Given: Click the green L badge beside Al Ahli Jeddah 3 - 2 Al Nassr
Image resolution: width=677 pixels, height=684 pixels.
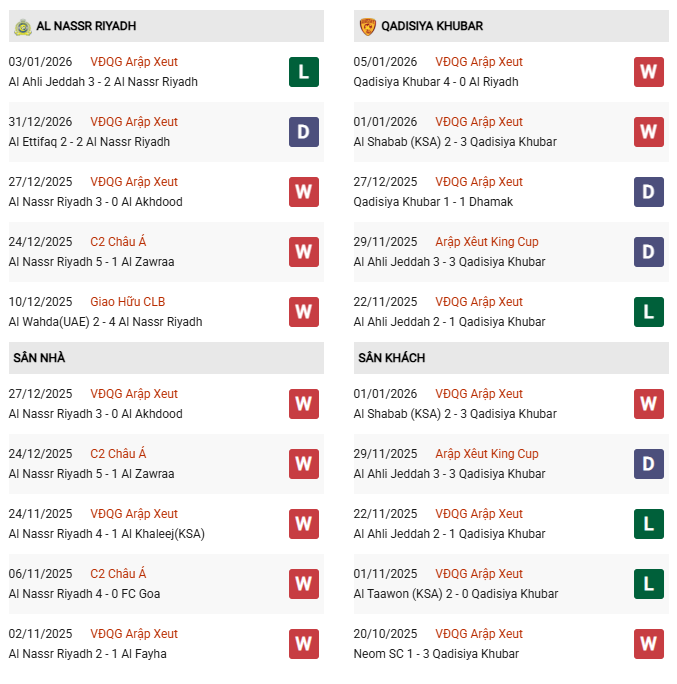Looking at the screenshot, I should (x=304, y=72).
